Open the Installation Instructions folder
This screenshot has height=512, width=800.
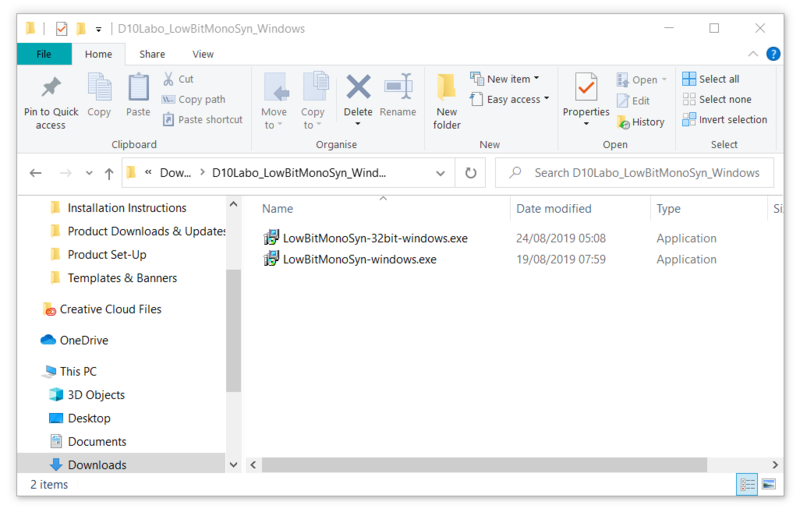[x=127, y=208]
